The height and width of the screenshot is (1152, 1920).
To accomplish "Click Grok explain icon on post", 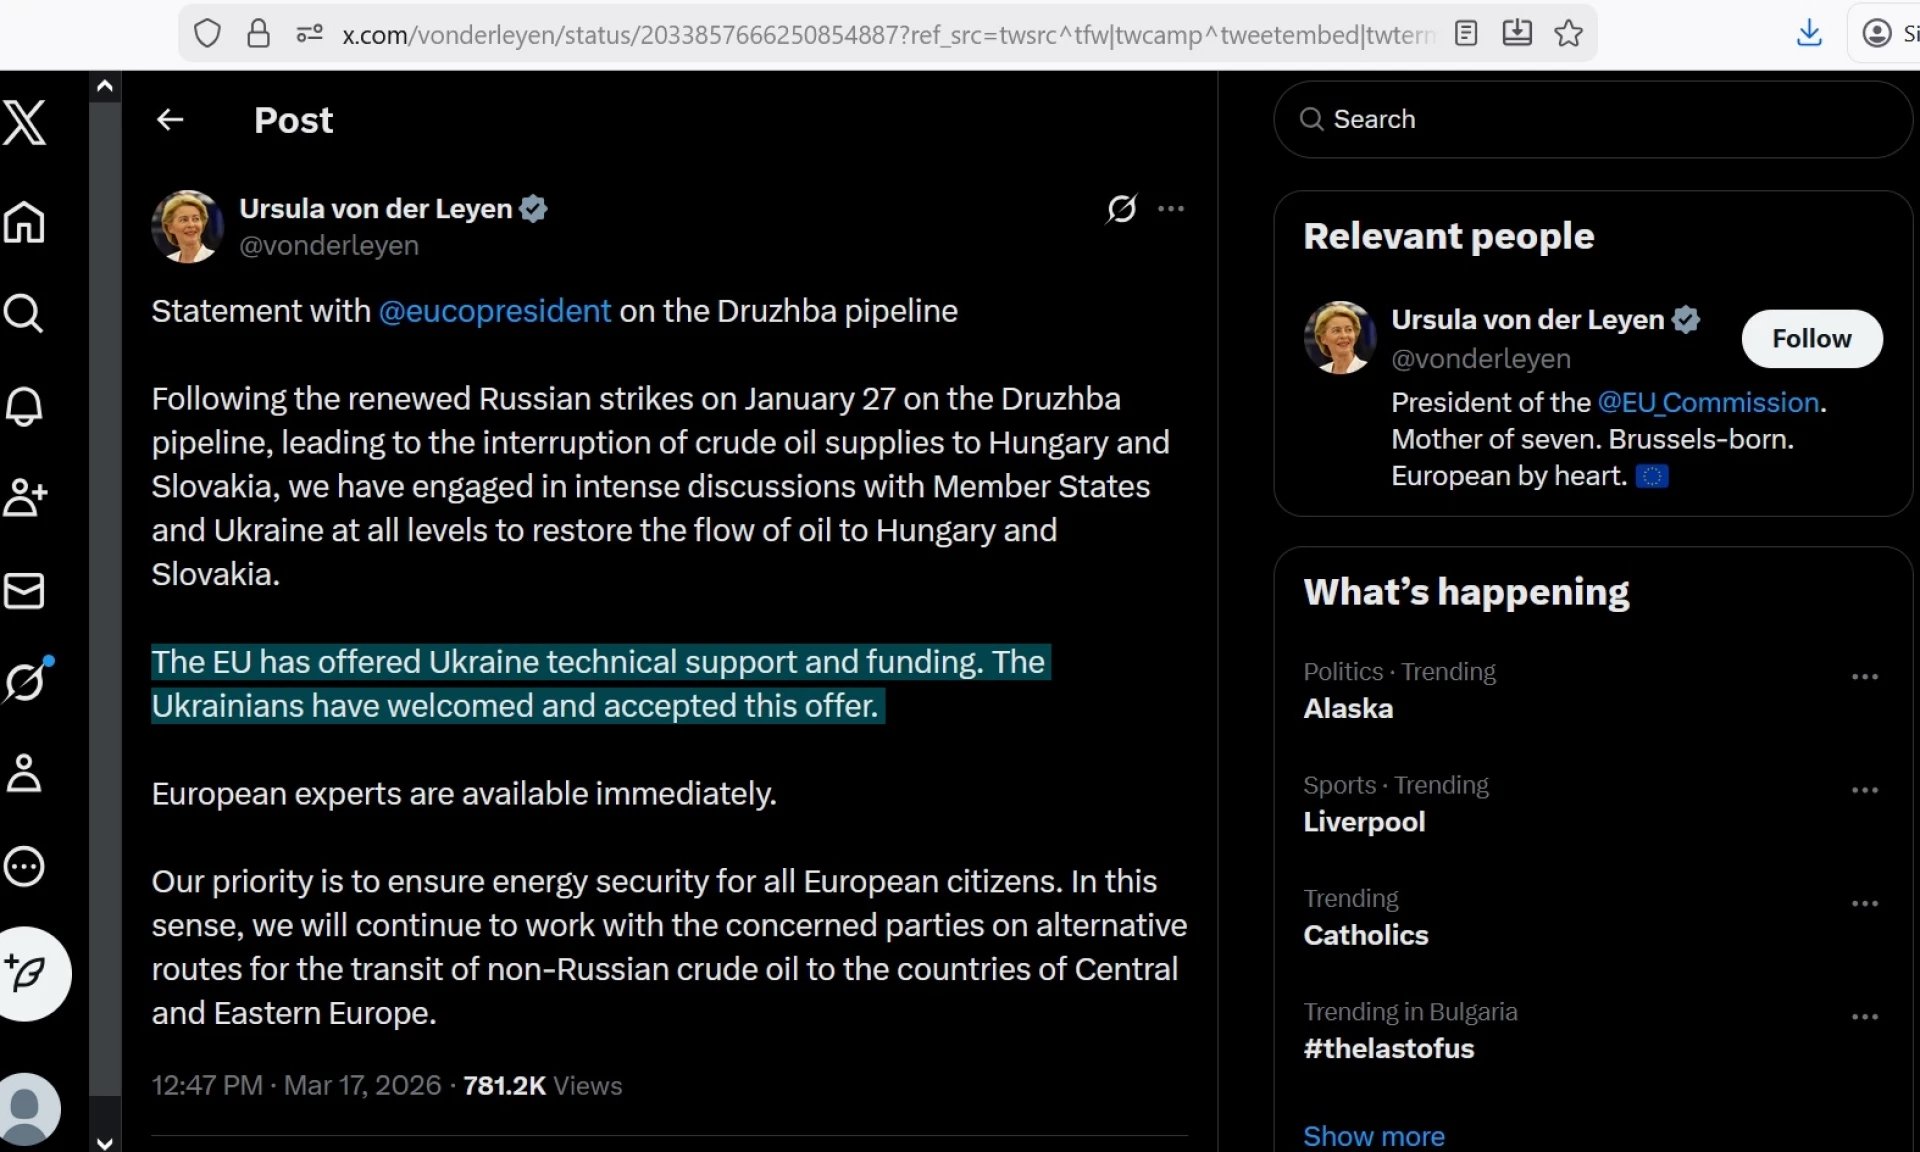I will (x=1121, y=209).
